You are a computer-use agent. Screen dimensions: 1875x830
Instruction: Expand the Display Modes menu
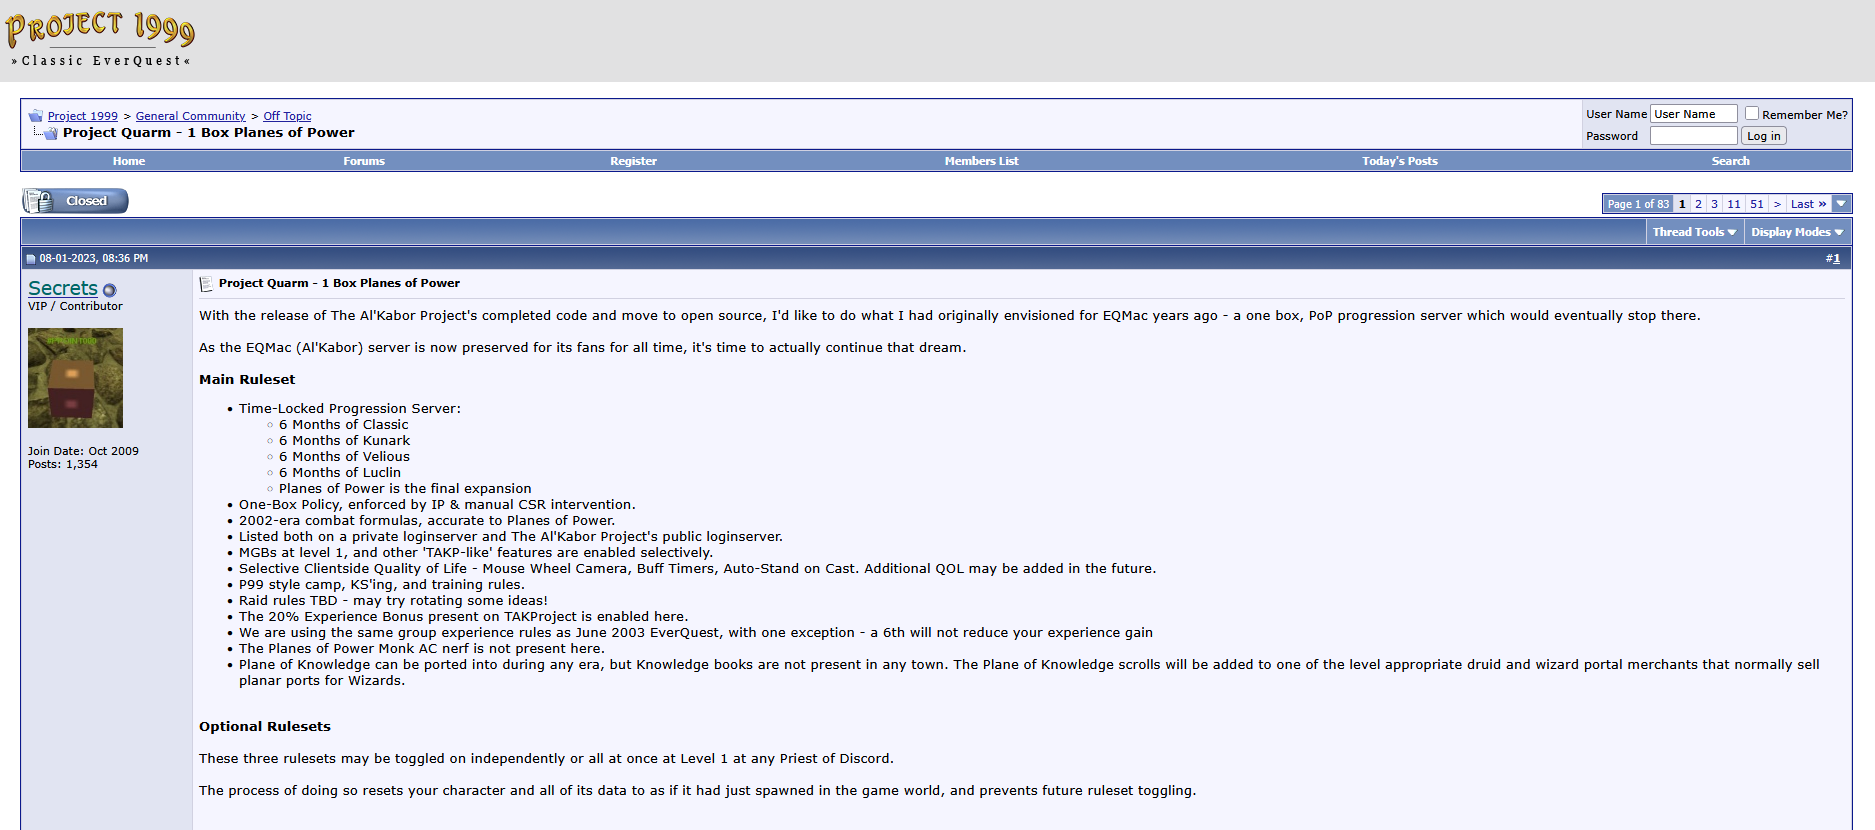pyautogui.click(x=1797, y=232)
